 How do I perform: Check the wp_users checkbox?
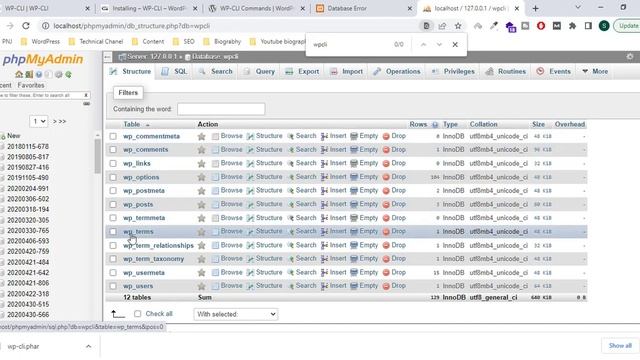click(x=113, y=286)
